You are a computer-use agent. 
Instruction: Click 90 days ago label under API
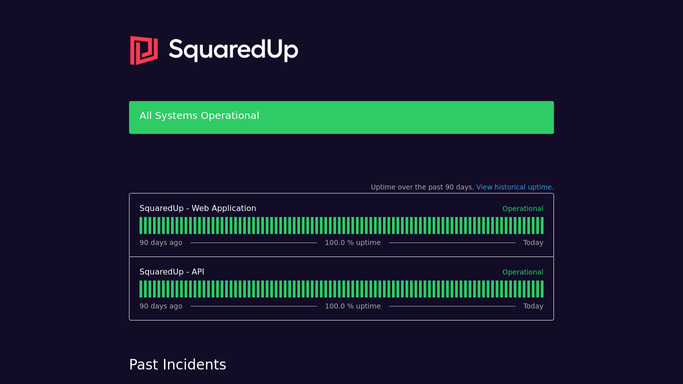[x=161, y=307]
